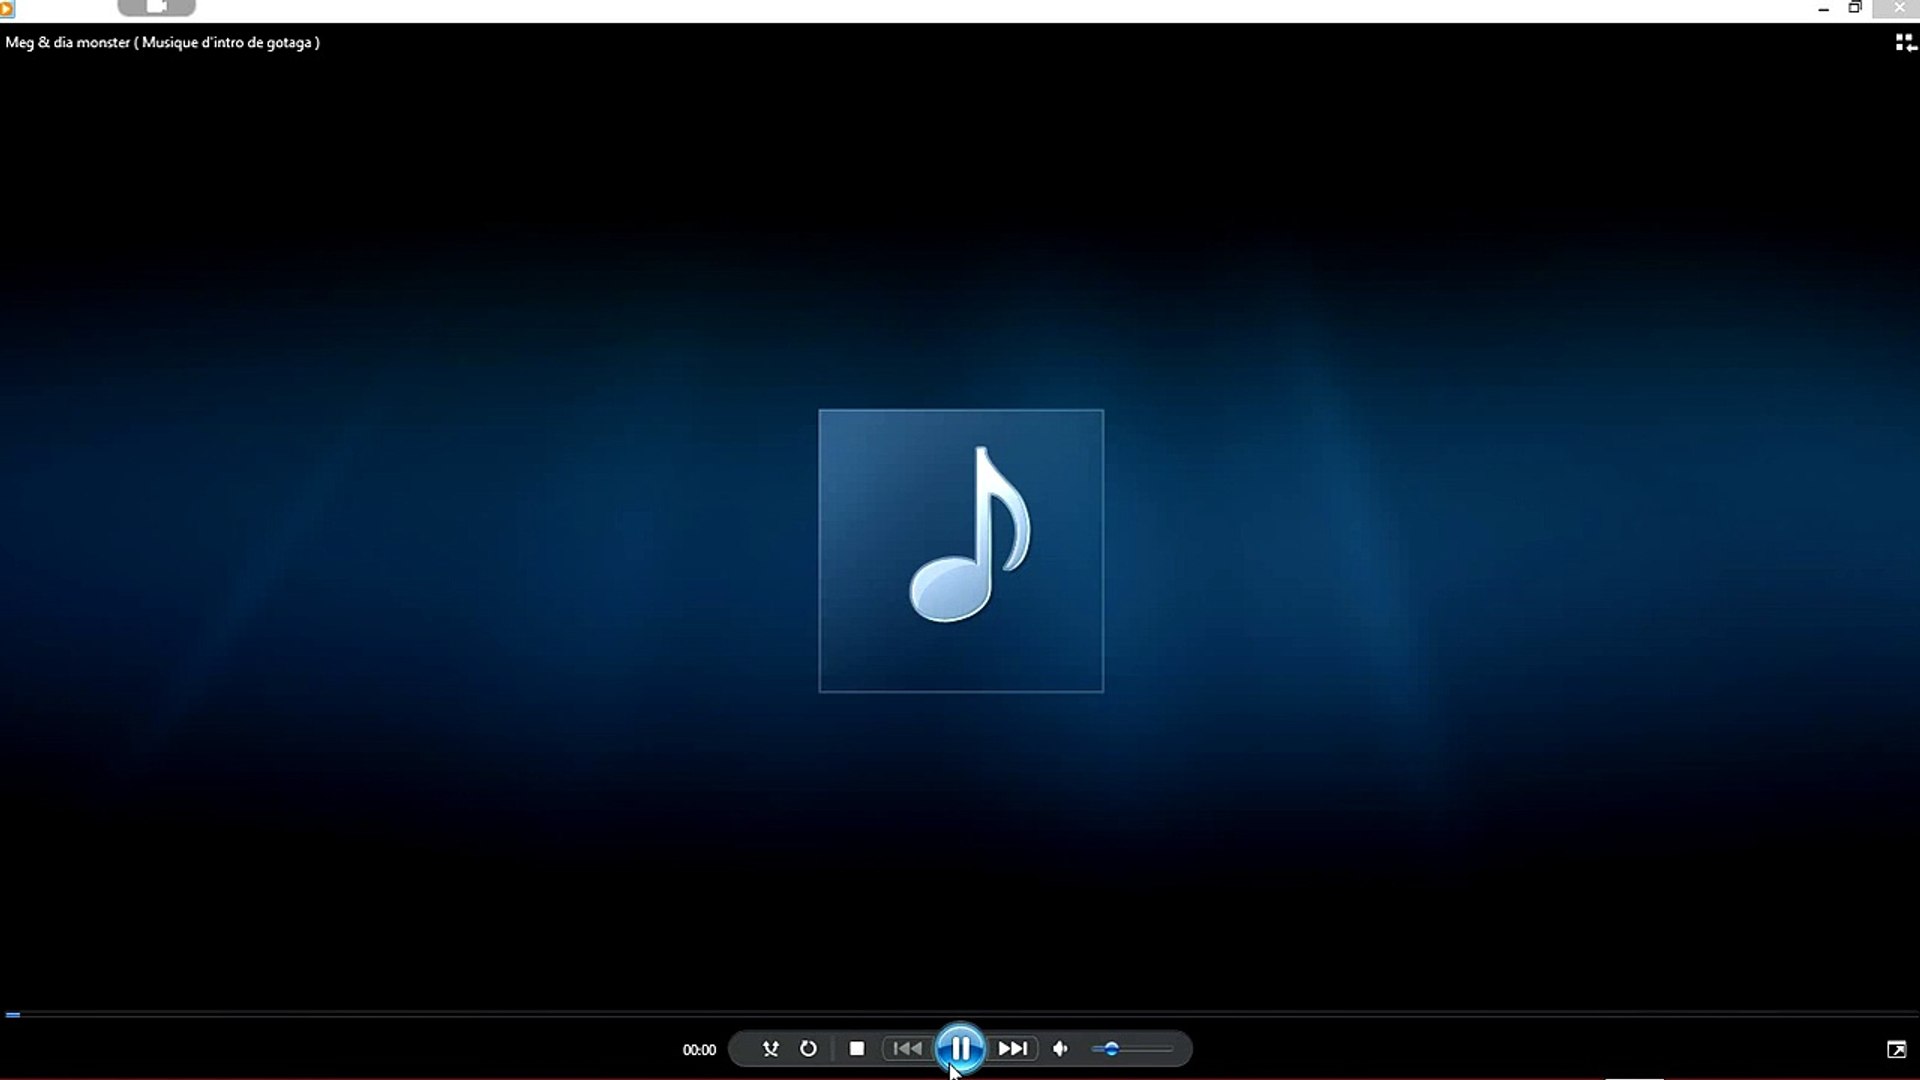Stop playback with the square button
This screenshot has width=1920, height=1080.
coord(857,1048)
